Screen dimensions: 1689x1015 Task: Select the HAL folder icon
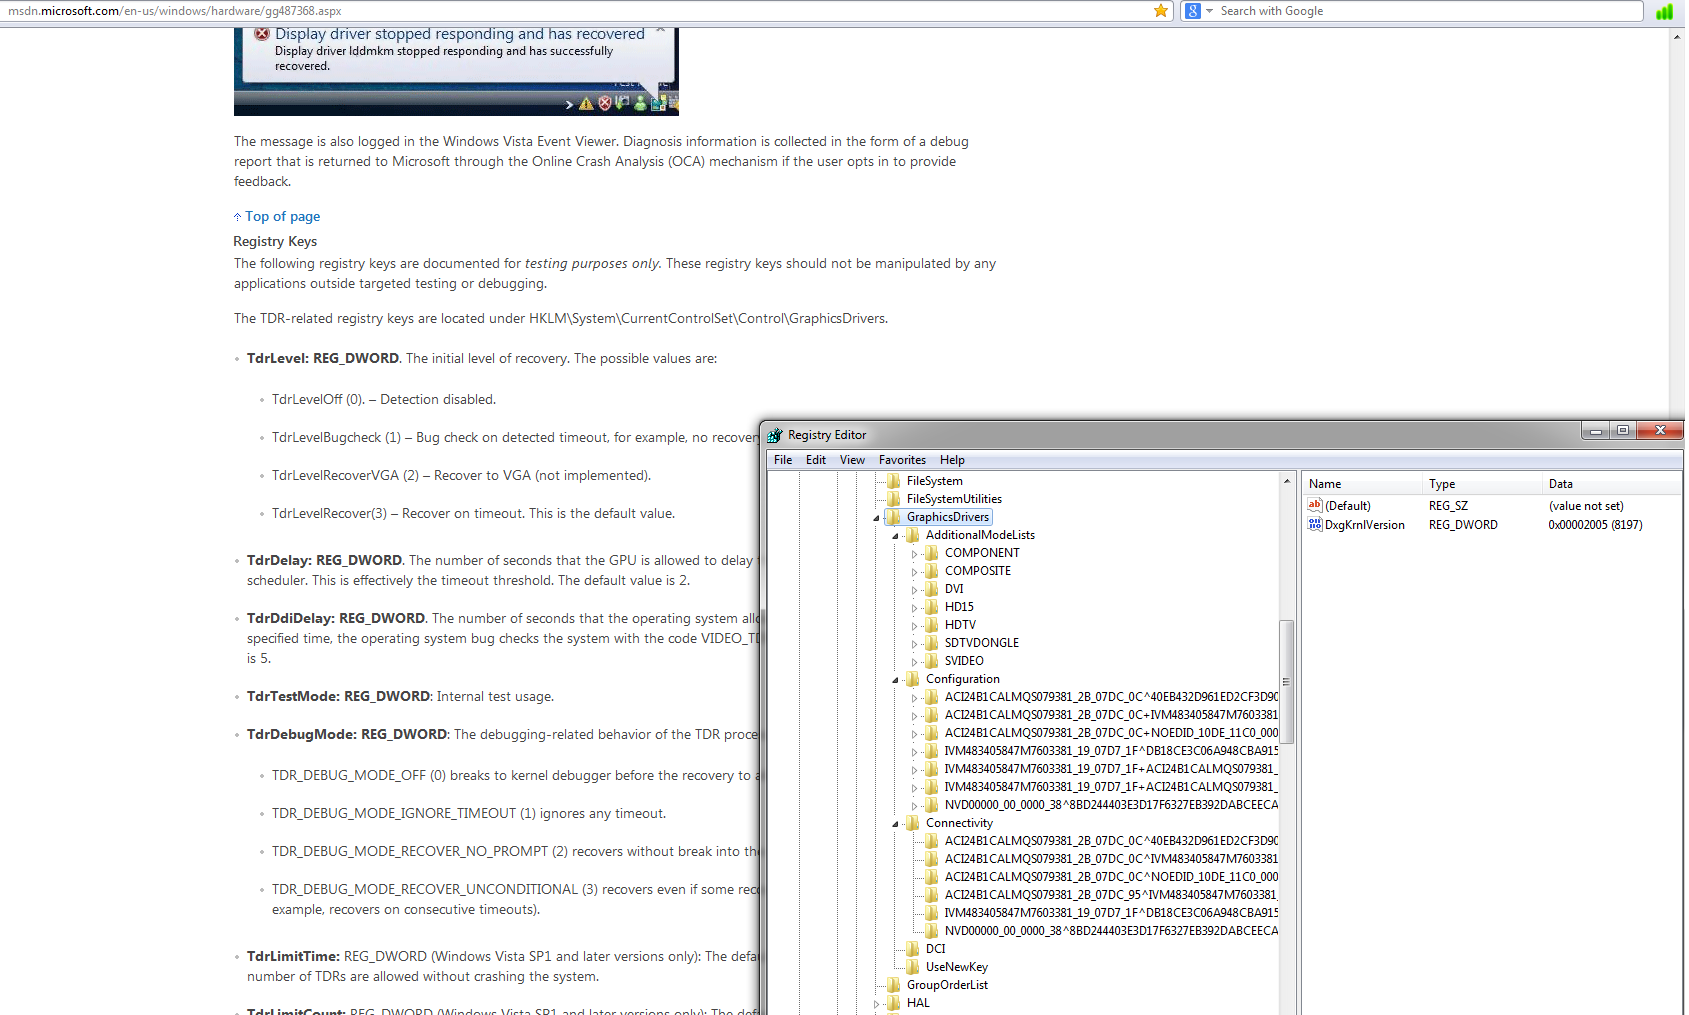pyautogui.click(x=894, y=1003)
